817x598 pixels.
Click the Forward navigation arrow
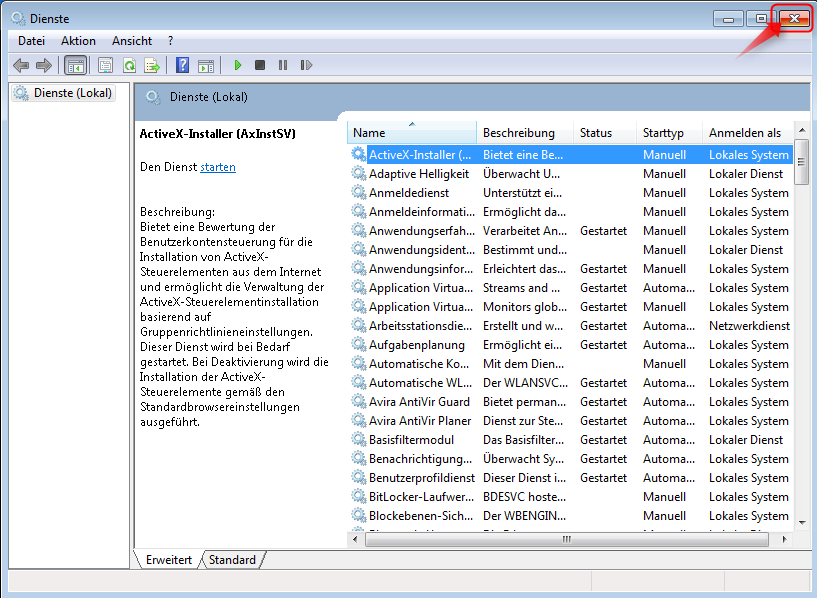(44, 64)
